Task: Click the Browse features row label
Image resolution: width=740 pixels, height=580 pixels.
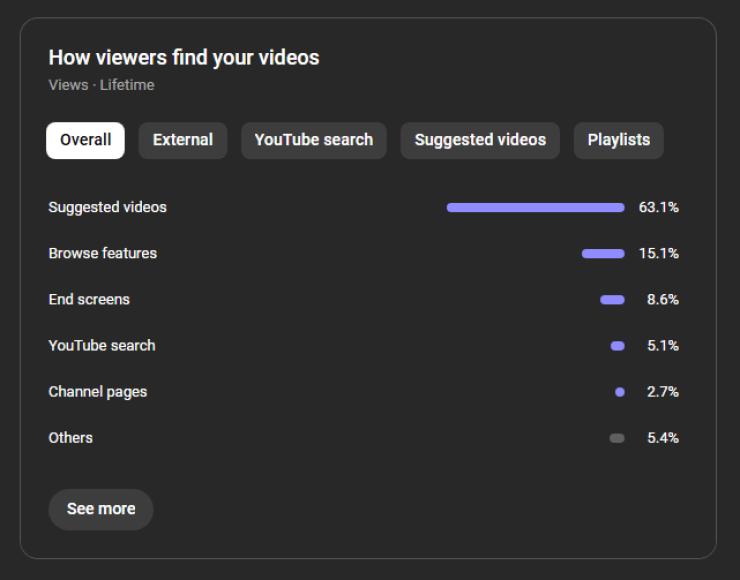Action: 103,254
